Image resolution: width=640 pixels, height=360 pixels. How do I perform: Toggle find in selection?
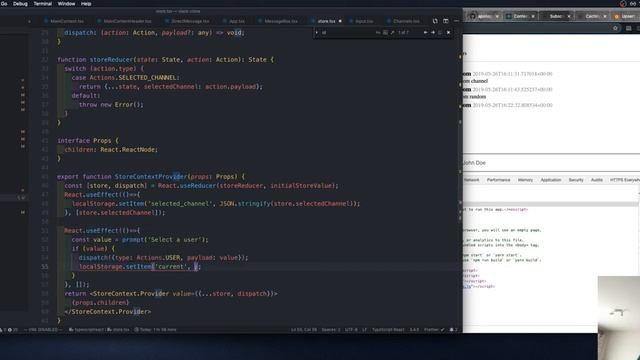pyautogui.click(x=440, y=32)
